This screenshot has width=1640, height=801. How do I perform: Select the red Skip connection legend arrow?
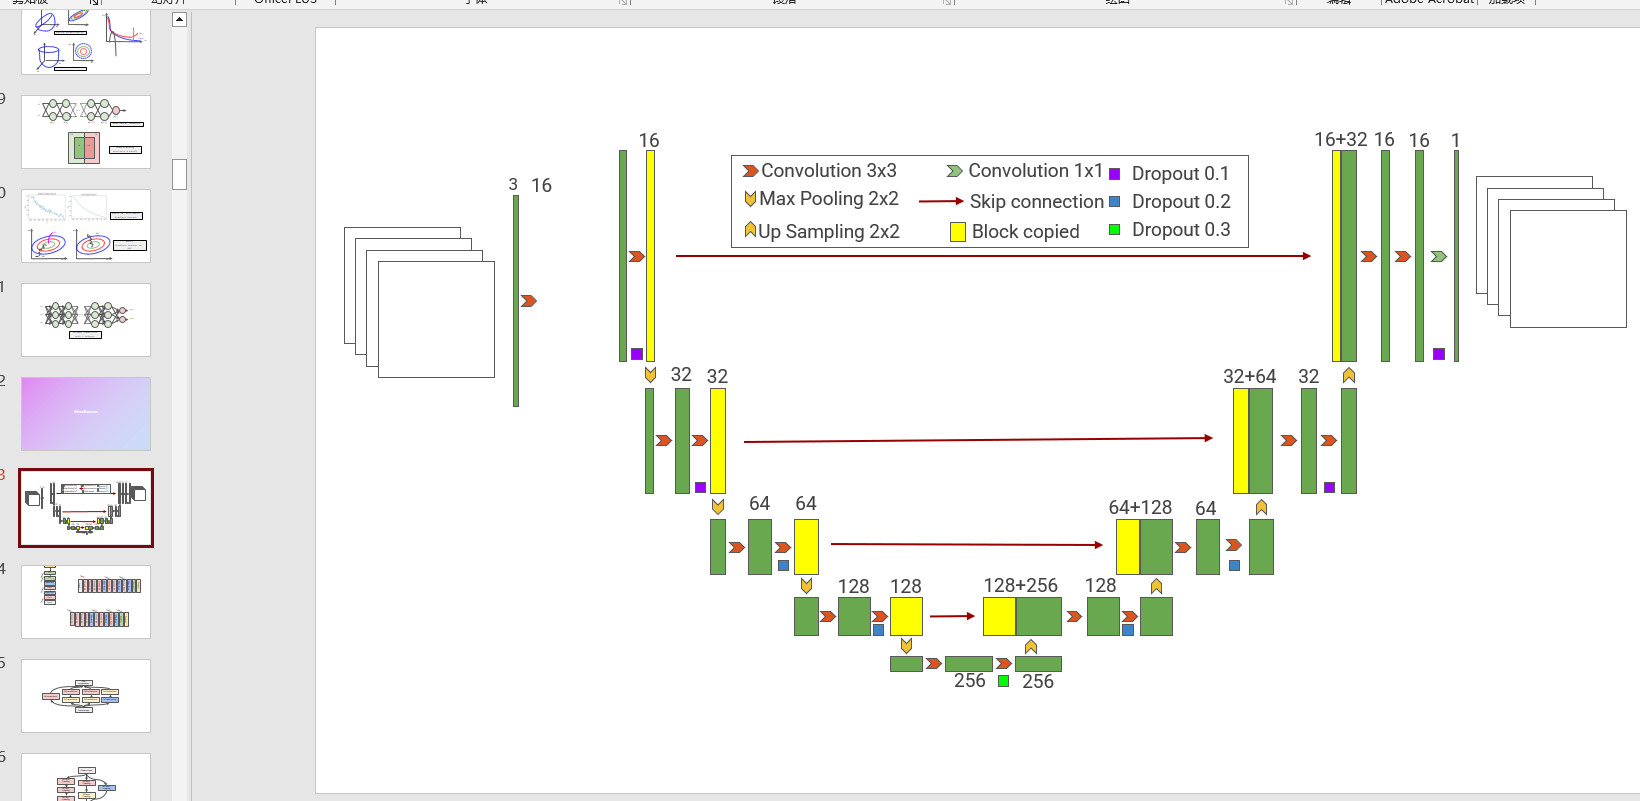tap(940, 202)
